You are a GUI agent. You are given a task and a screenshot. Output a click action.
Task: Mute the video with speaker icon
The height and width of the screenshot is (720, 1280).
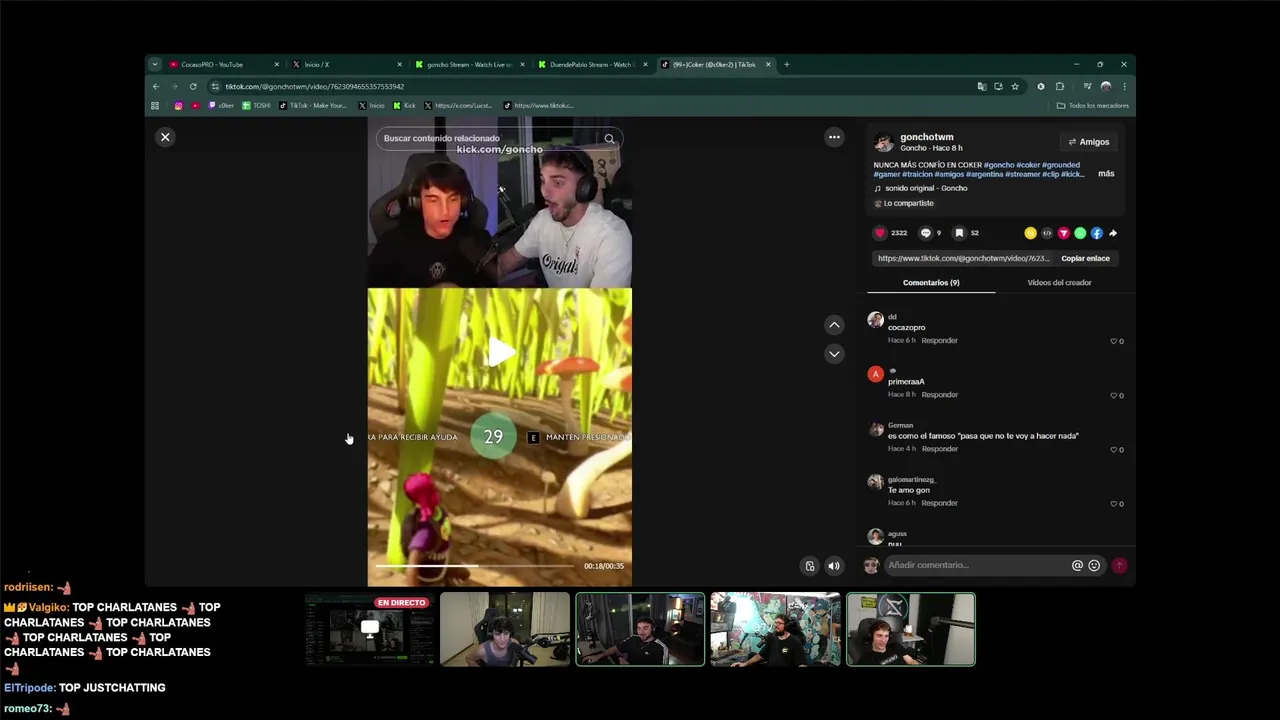[834, 566]
